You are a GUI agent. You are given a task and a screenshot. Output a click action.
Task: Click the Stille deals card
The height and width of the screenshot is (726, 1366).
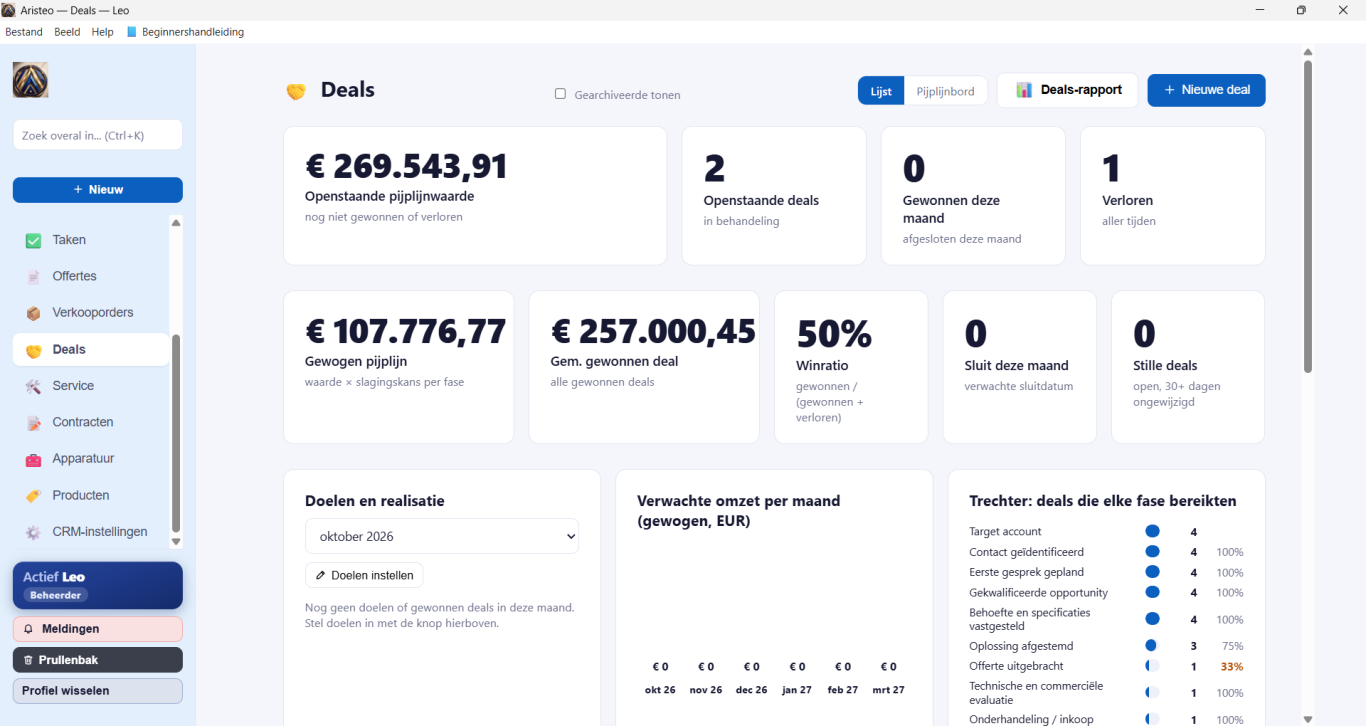pyautogui.click(x=1188, y=367)
